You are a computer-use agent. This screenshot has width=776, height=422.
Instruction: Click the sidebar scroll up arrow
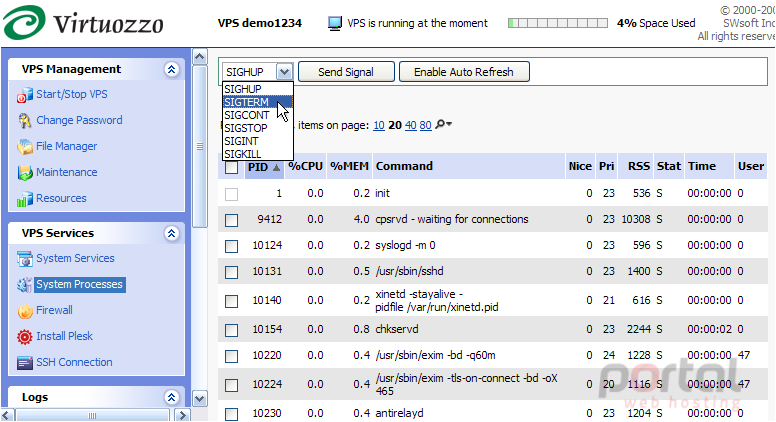pos(199,57)
